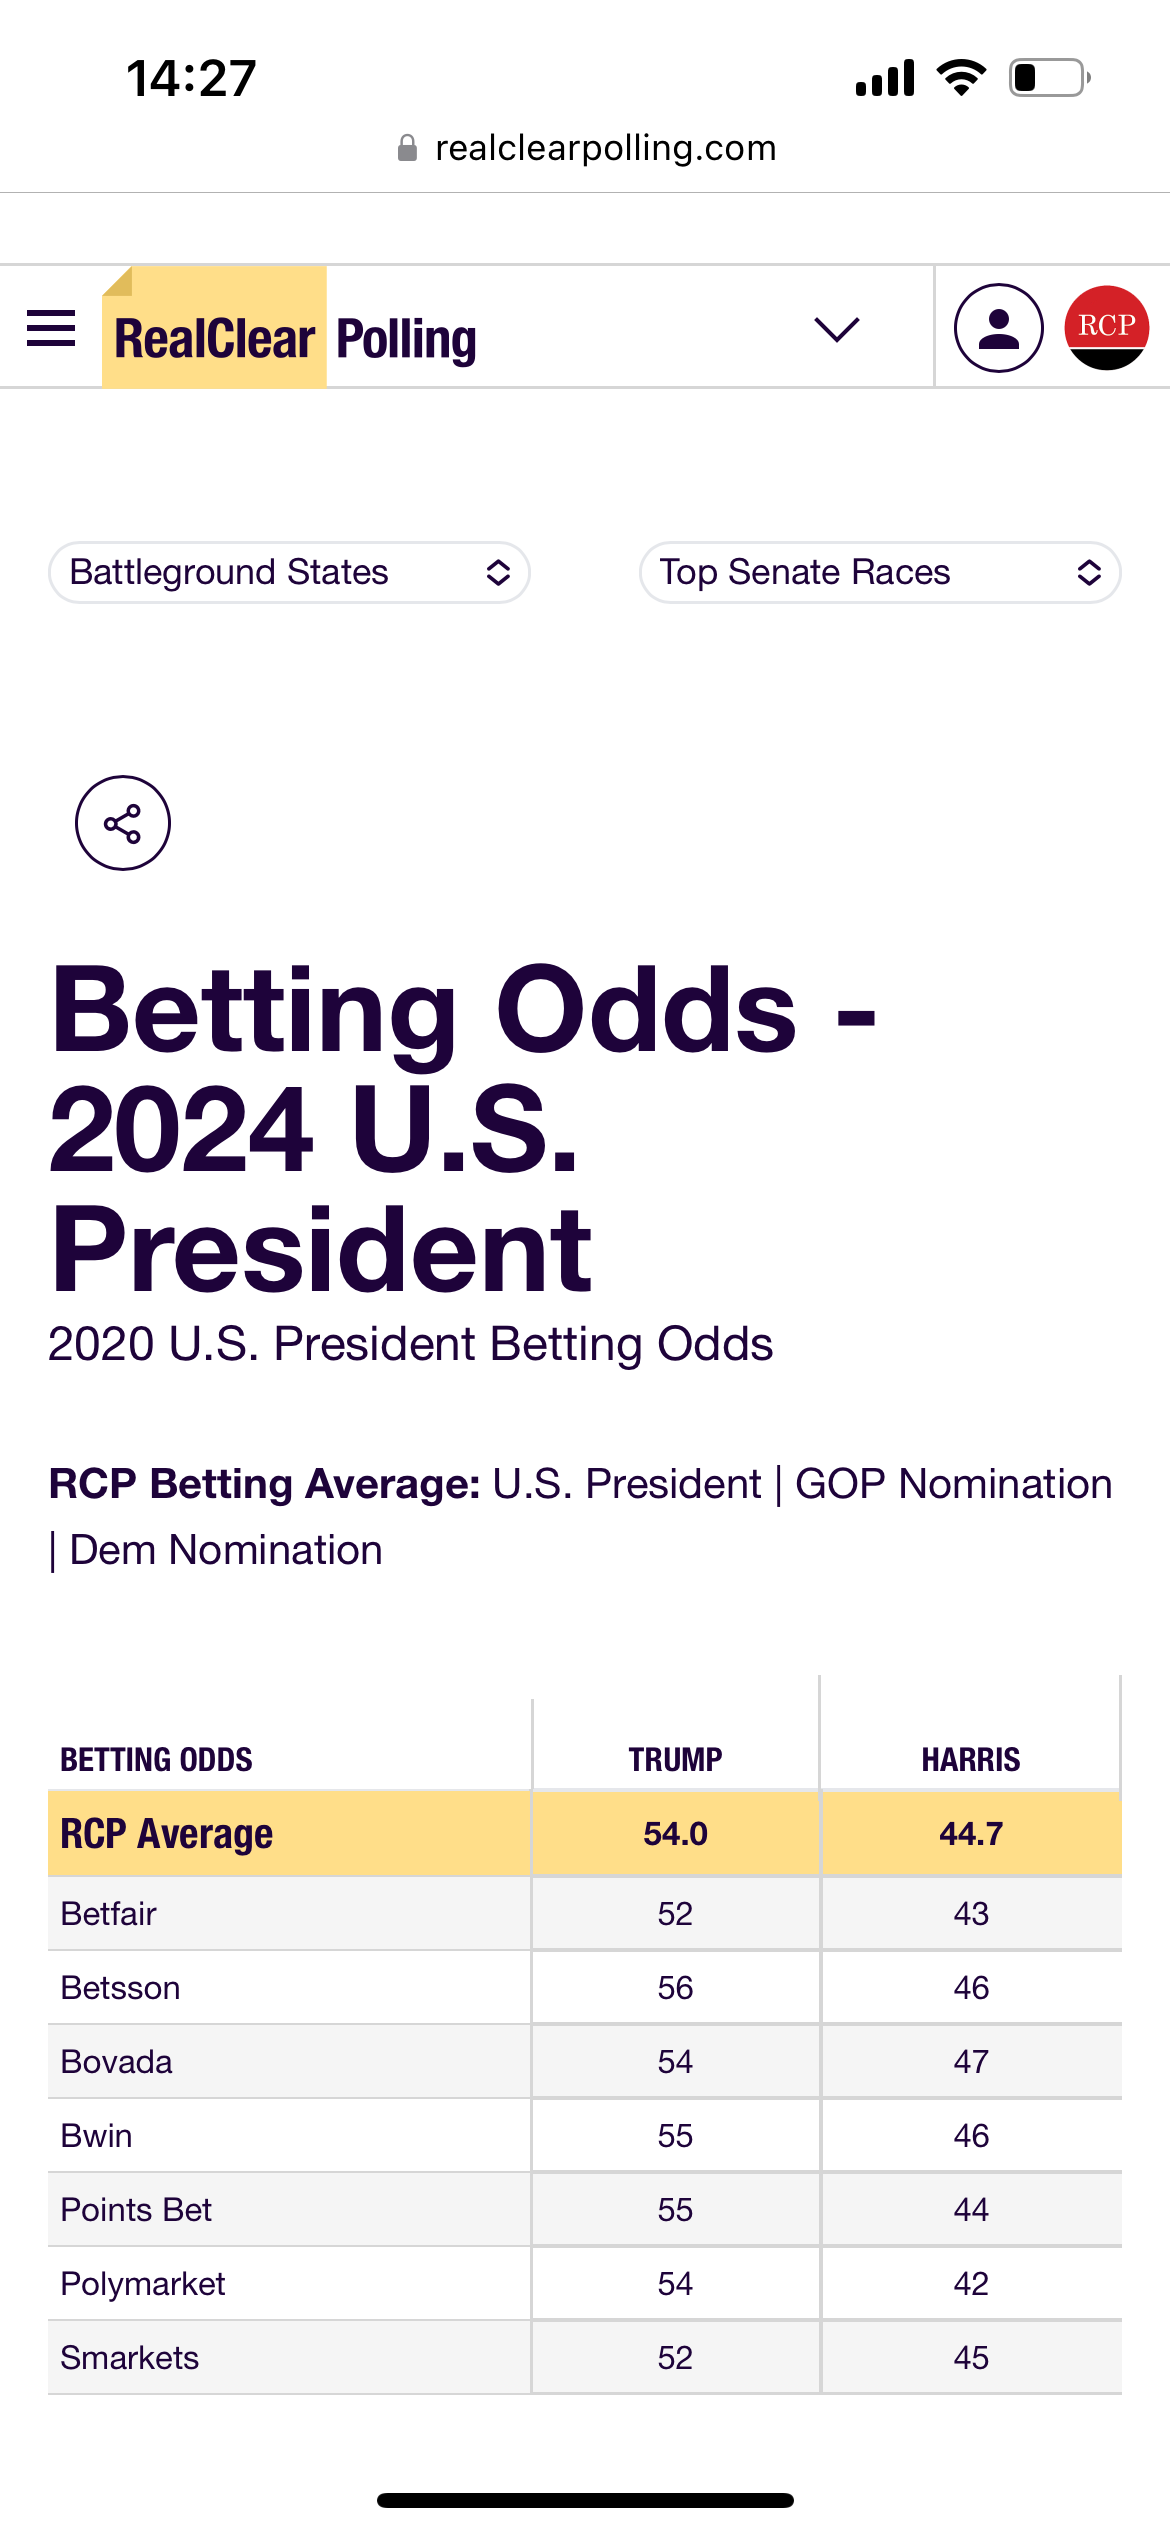Open the 2020 U.S. President Betting Odds link

410,1344
